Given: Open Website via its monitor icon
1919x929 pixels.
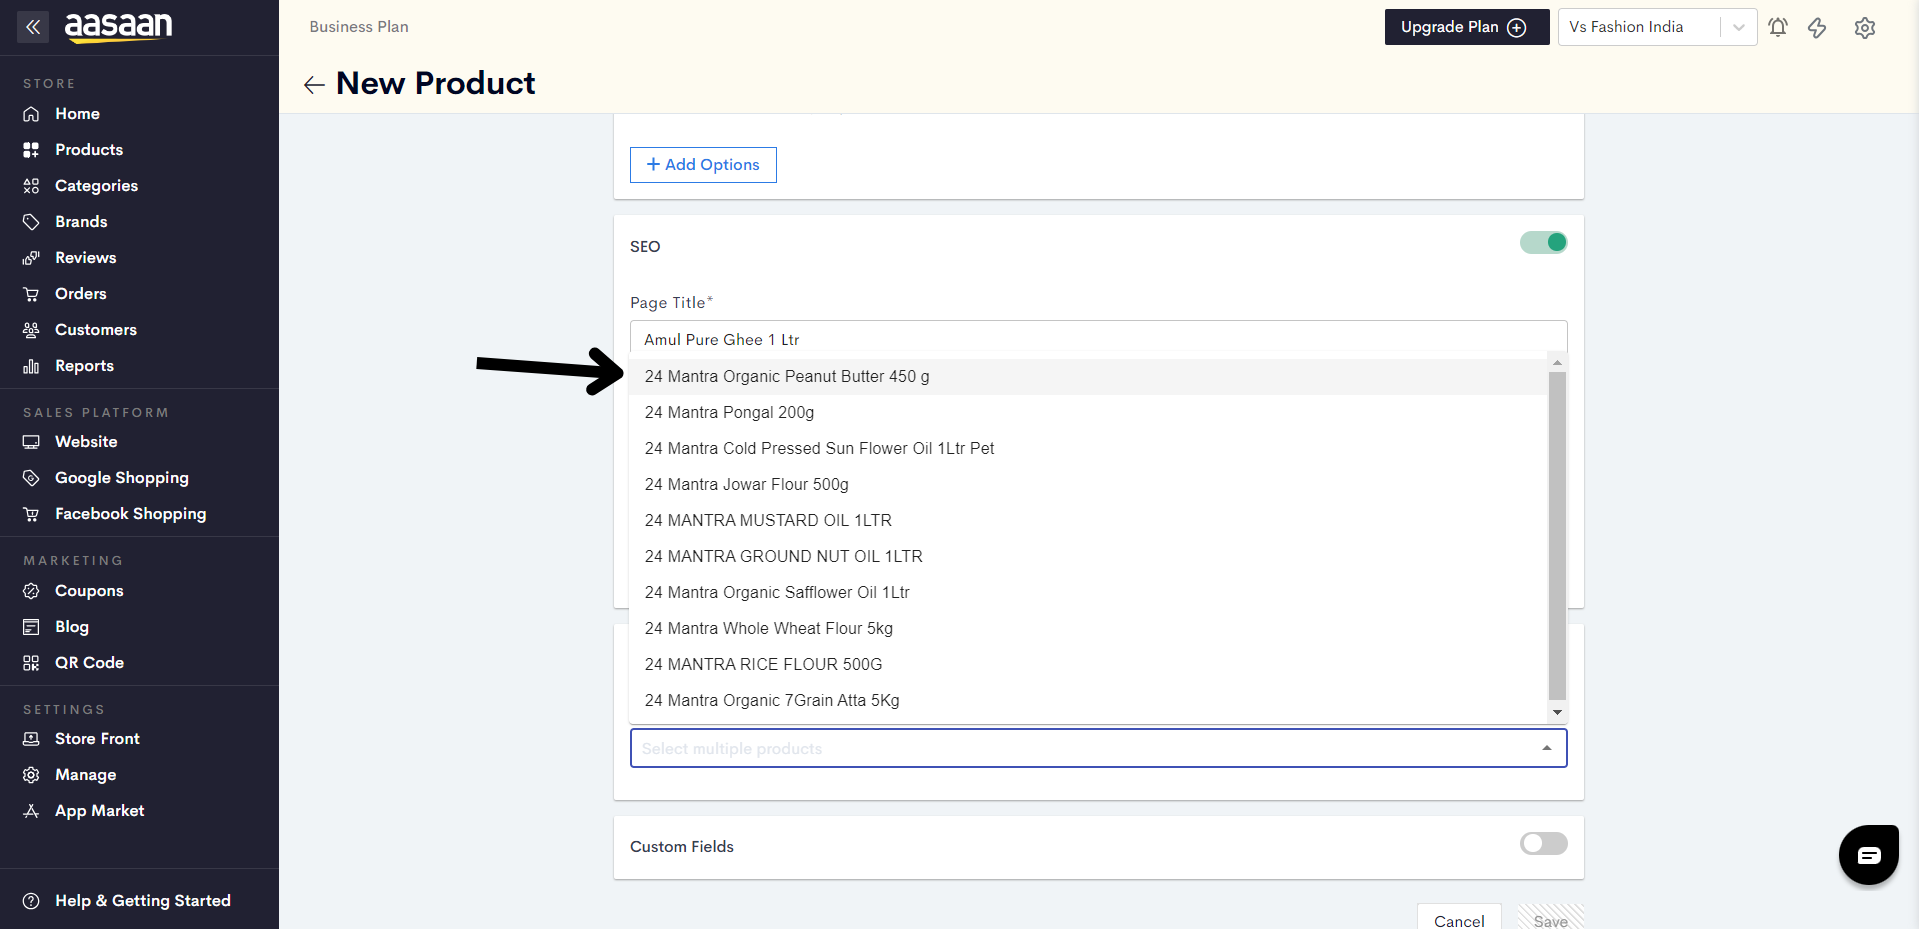Looking at the screenshot, I should point(31,442).
